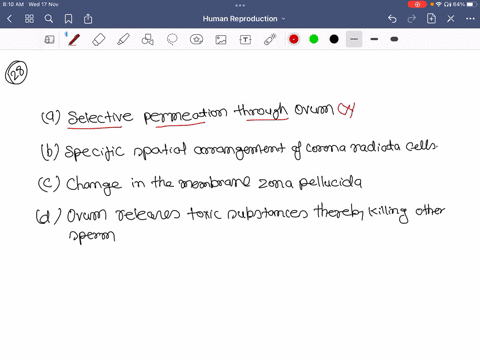Choose the green pen color
This screenshot has height=360, width=480.
(x=314, y=39)
